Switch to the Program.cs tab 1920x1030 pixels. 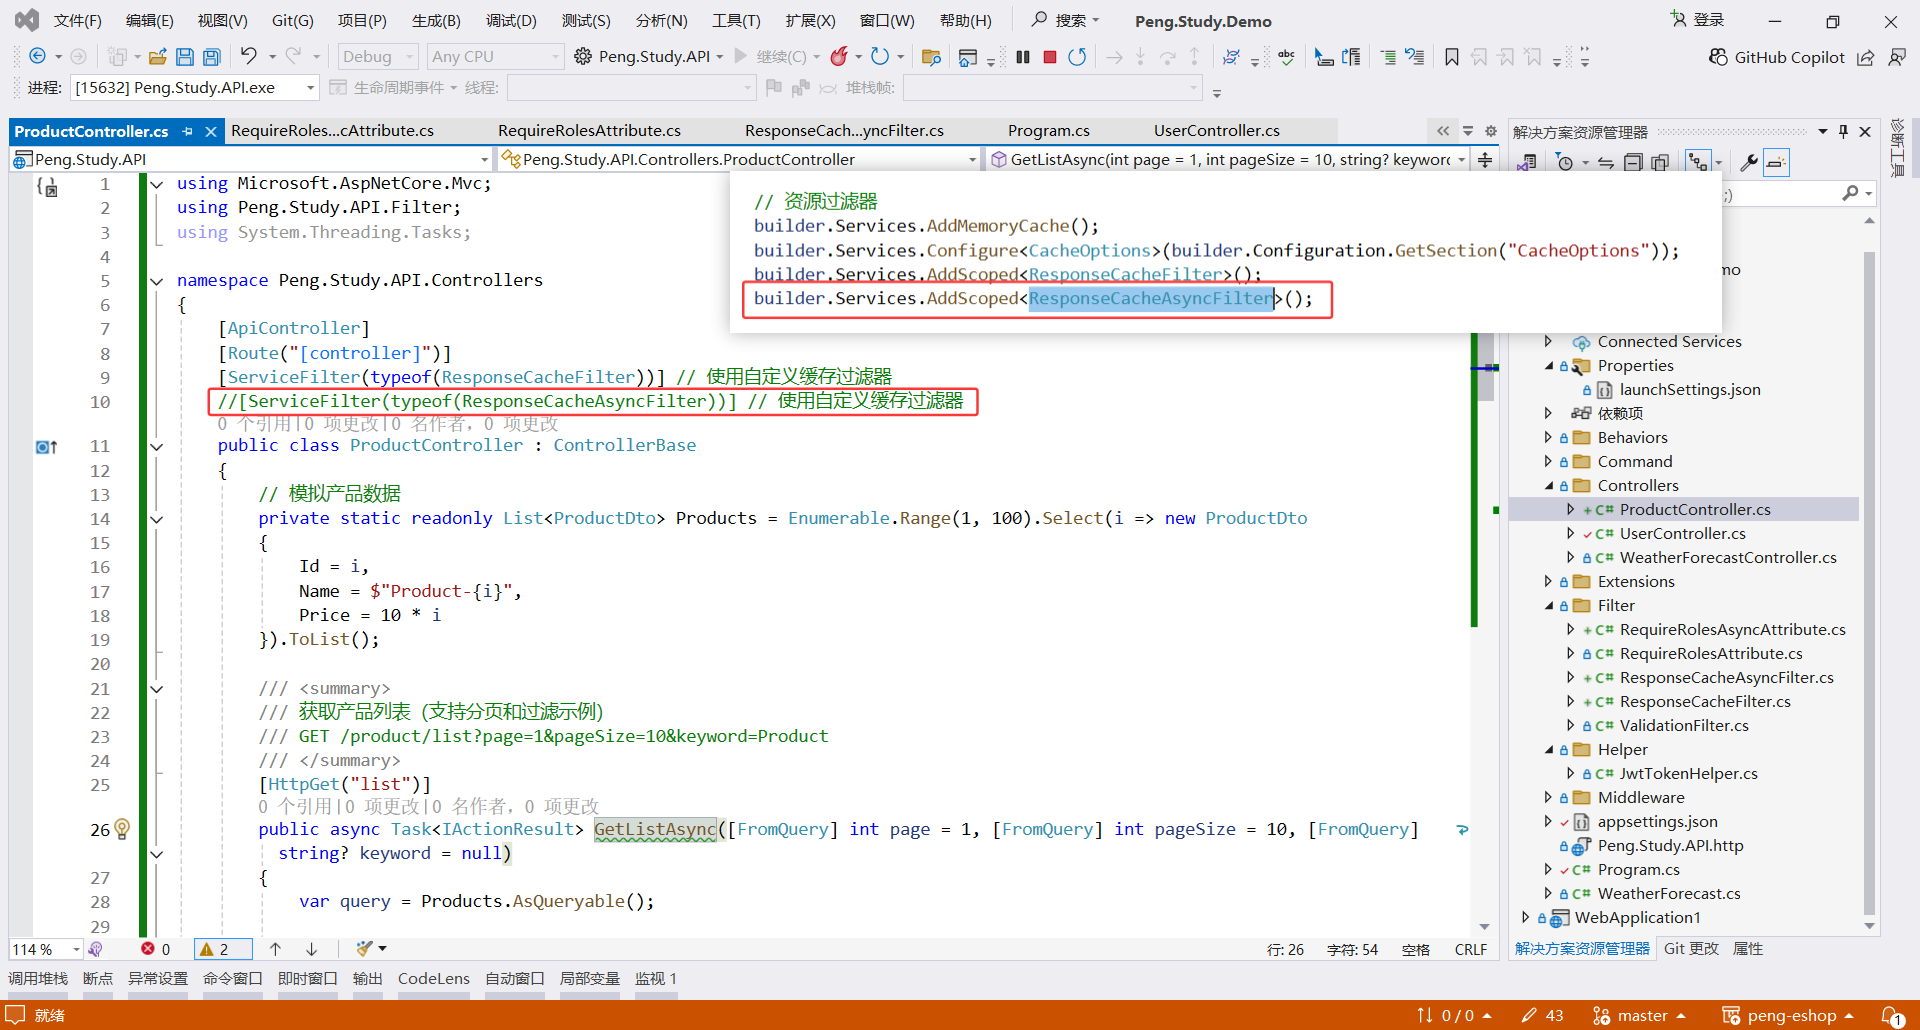tap(1048, 131)
